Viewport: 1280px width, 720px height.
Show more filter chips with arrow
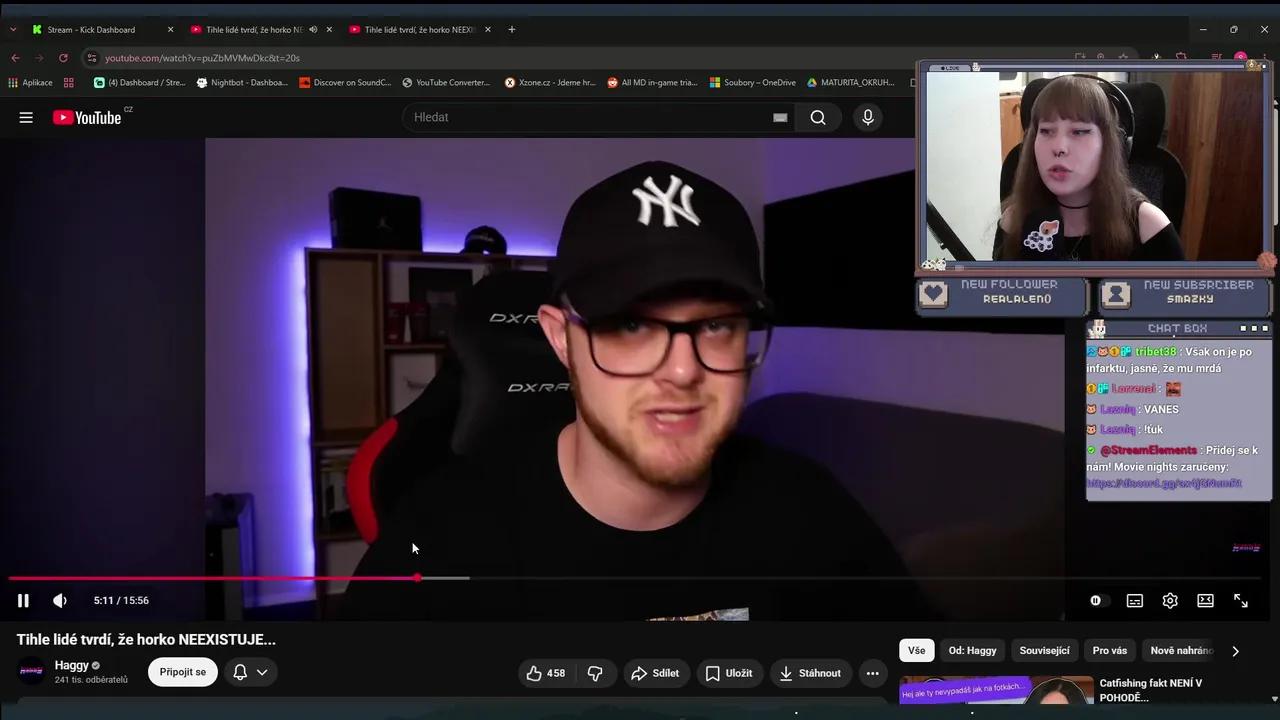1235,651
